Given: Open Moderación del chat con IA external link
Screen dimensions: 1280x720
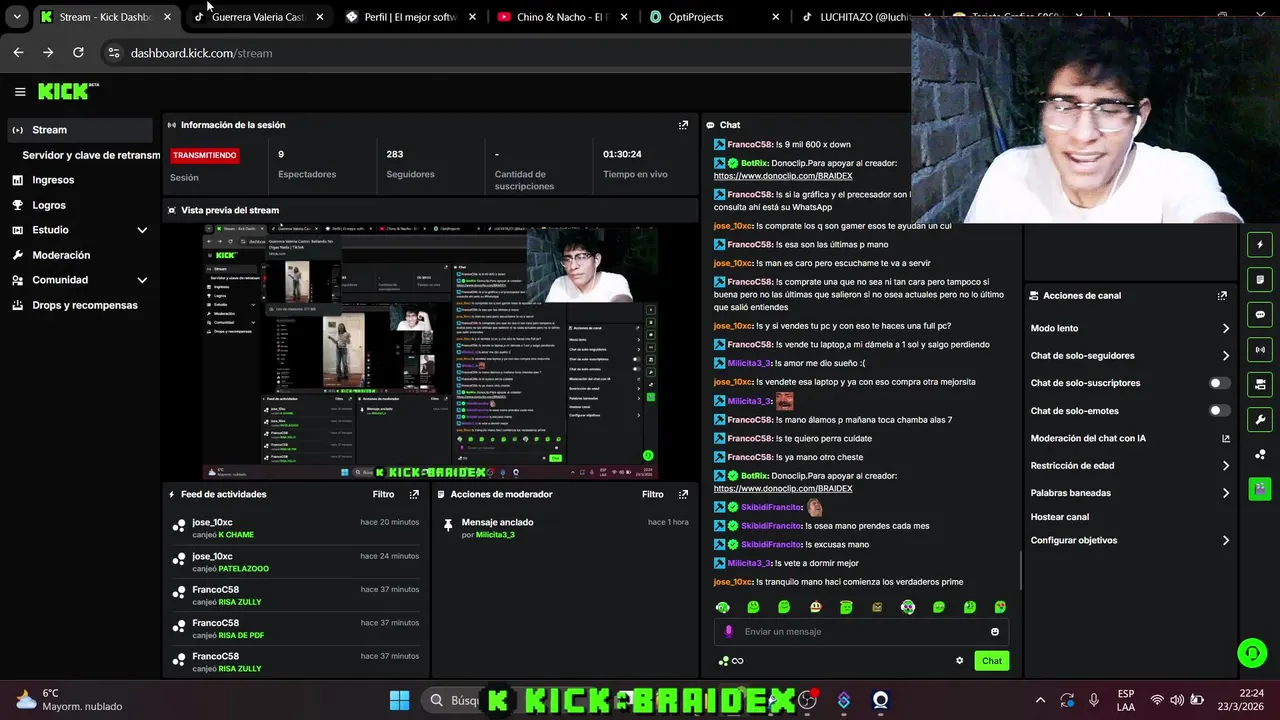Looking at the screenshot, I should [x=1226, y=438].
